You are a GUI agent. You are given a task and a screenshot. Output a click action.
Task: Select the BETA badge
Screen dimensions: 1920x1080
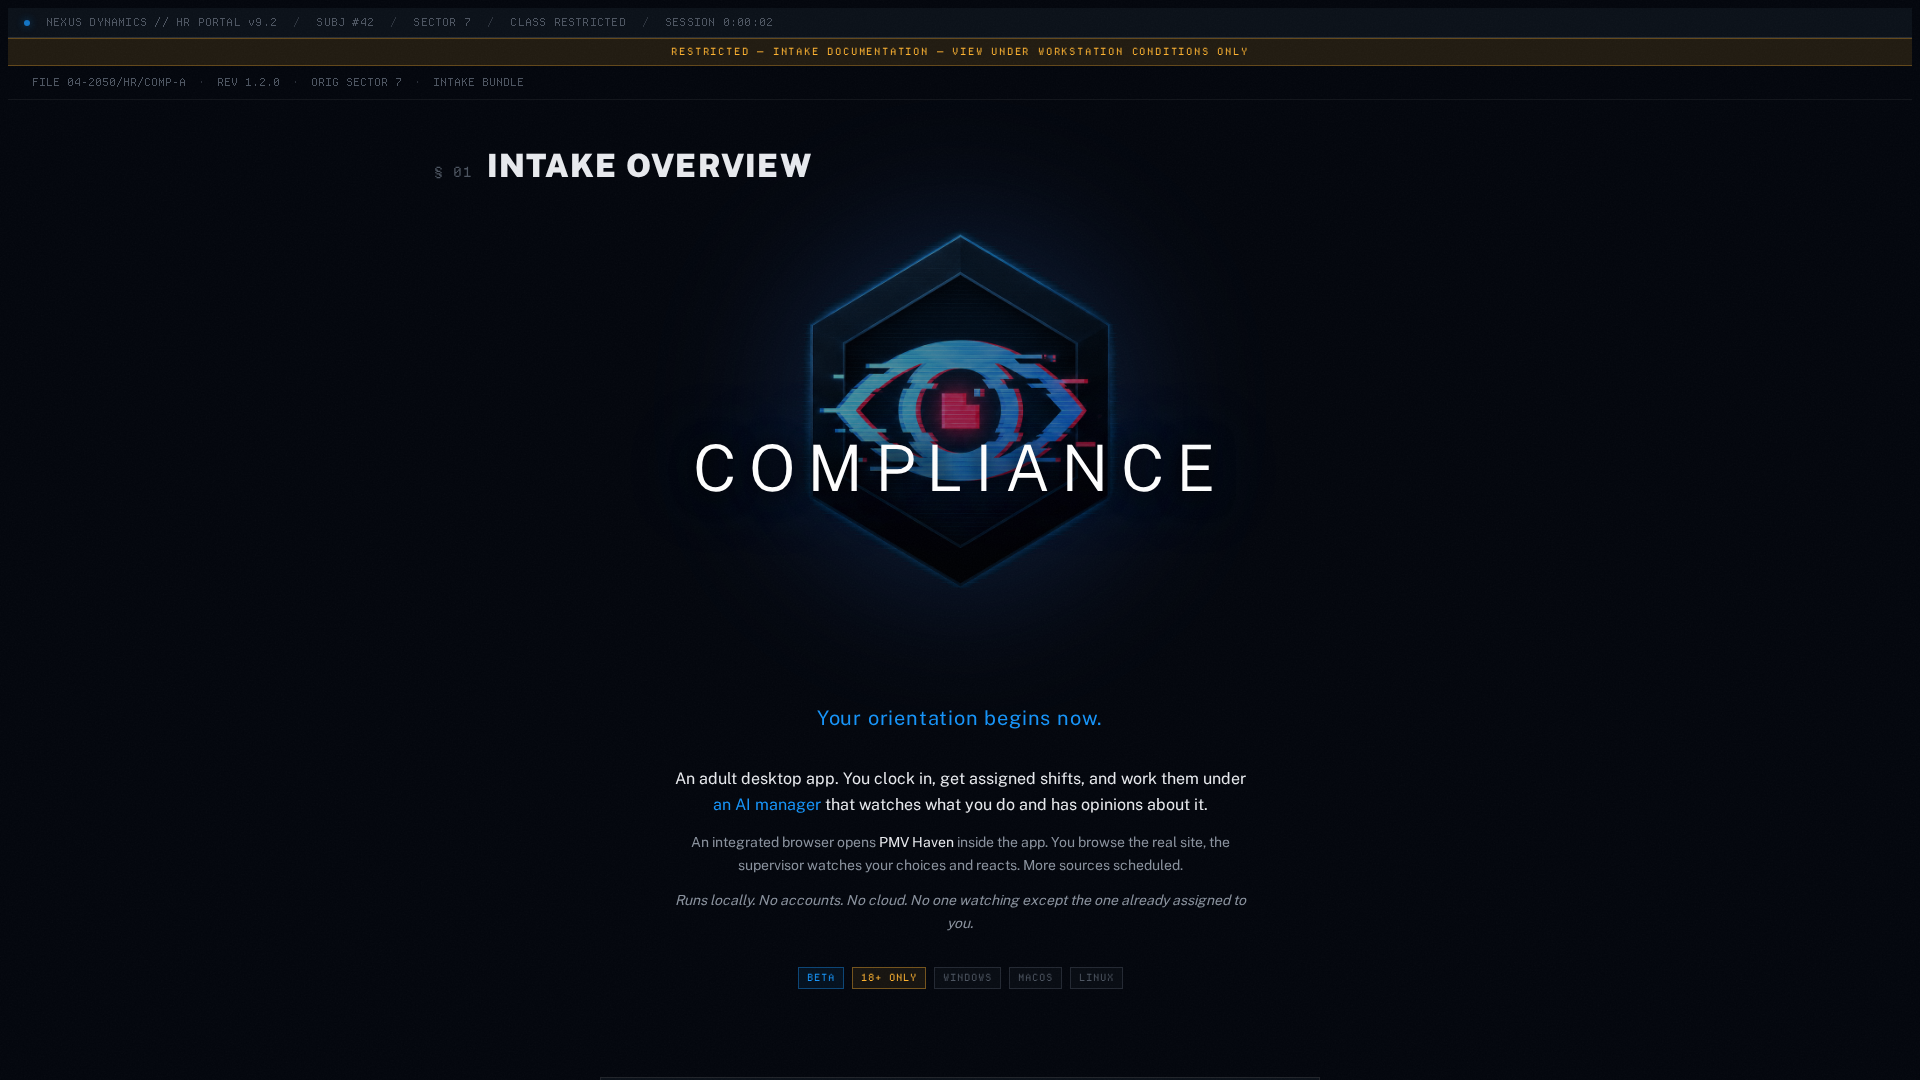820,978
